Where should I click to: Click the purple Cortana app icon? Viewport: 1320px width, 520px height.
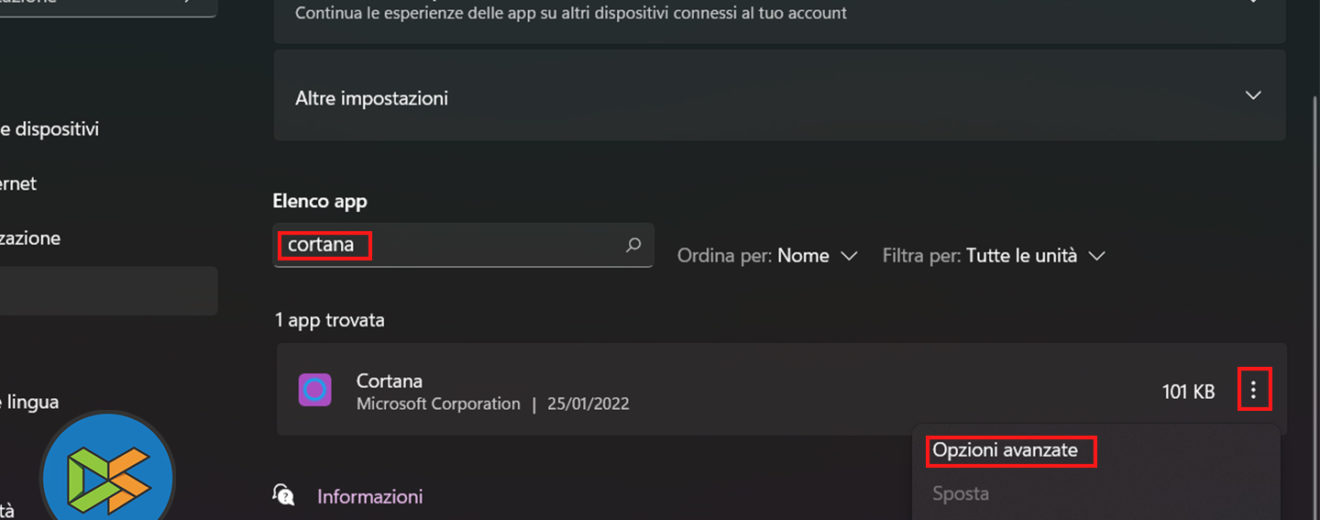pyautogui.click(x=315, y=390)
